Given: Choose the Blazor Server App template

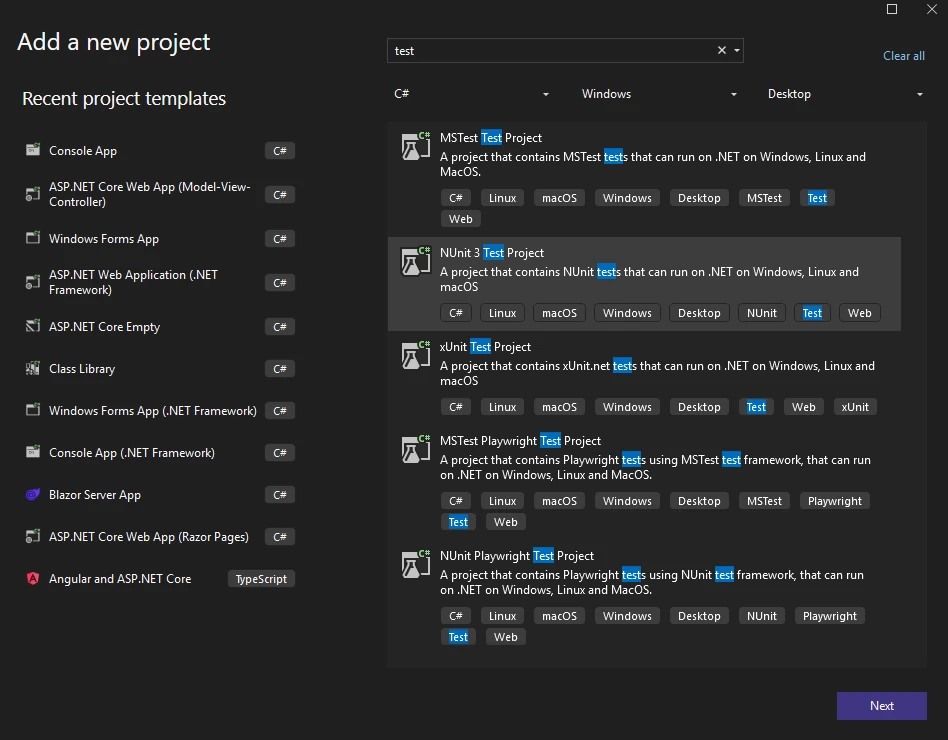Looking at the screenshot, I should click(x=160, y=495).
